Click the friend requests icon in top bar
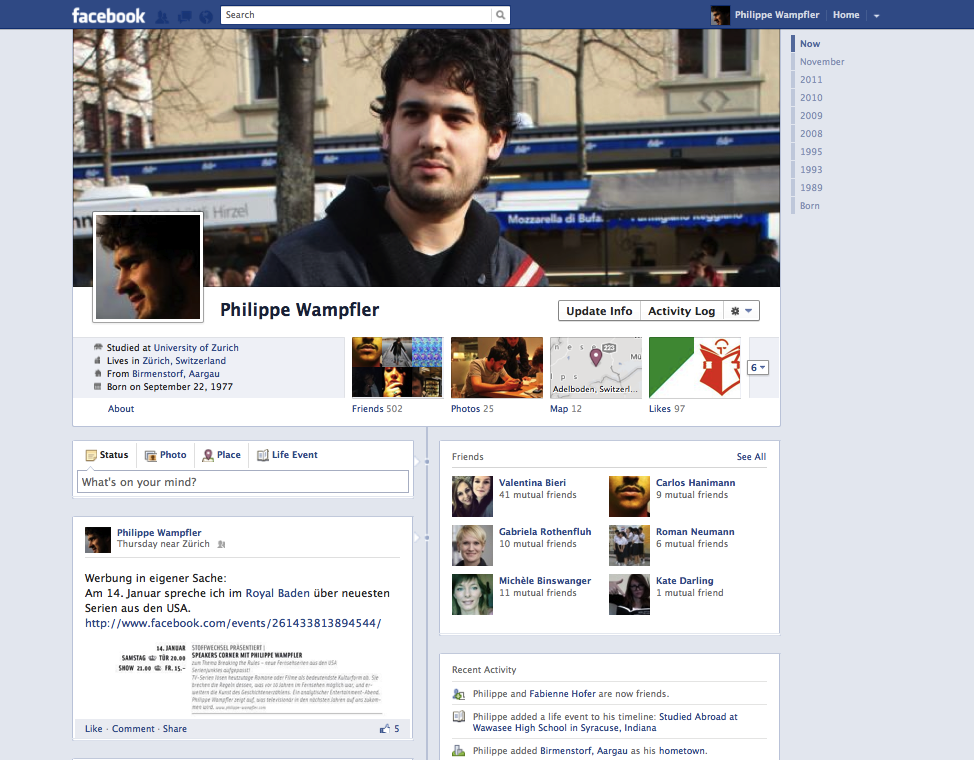This screenshot has width=974, height=760. (162, 16)
